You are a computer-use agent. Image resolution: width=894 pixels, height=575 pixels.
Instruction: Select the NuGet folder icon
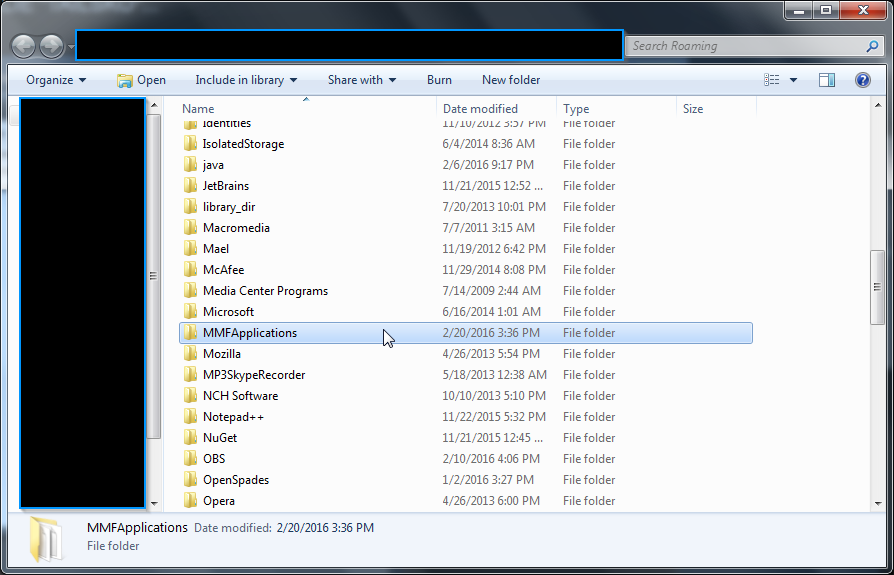(190, 438)
